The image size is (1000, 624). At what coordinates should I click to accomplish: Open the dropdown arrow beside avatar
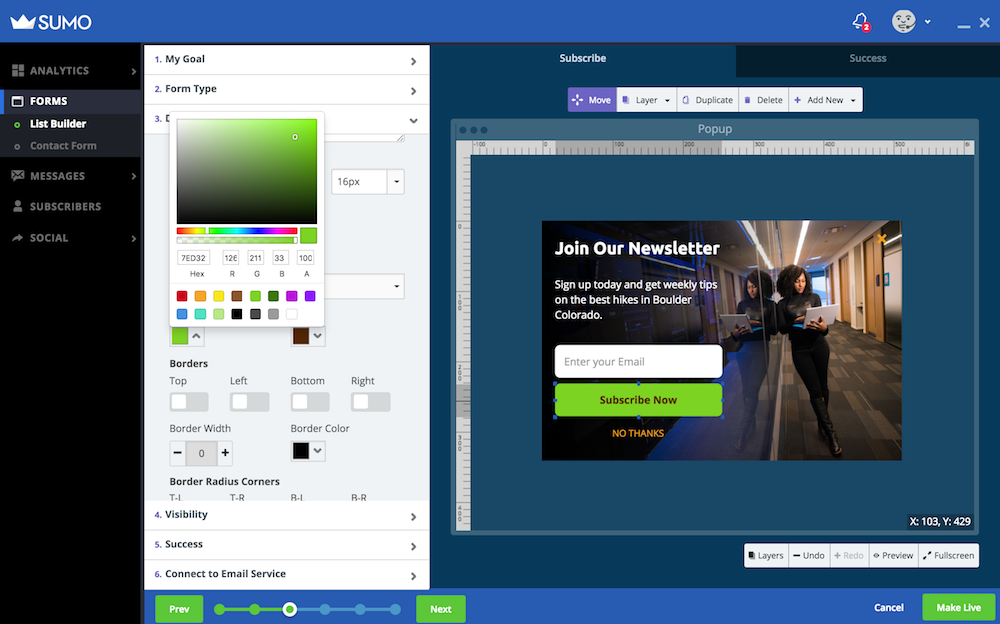point(927,22)
